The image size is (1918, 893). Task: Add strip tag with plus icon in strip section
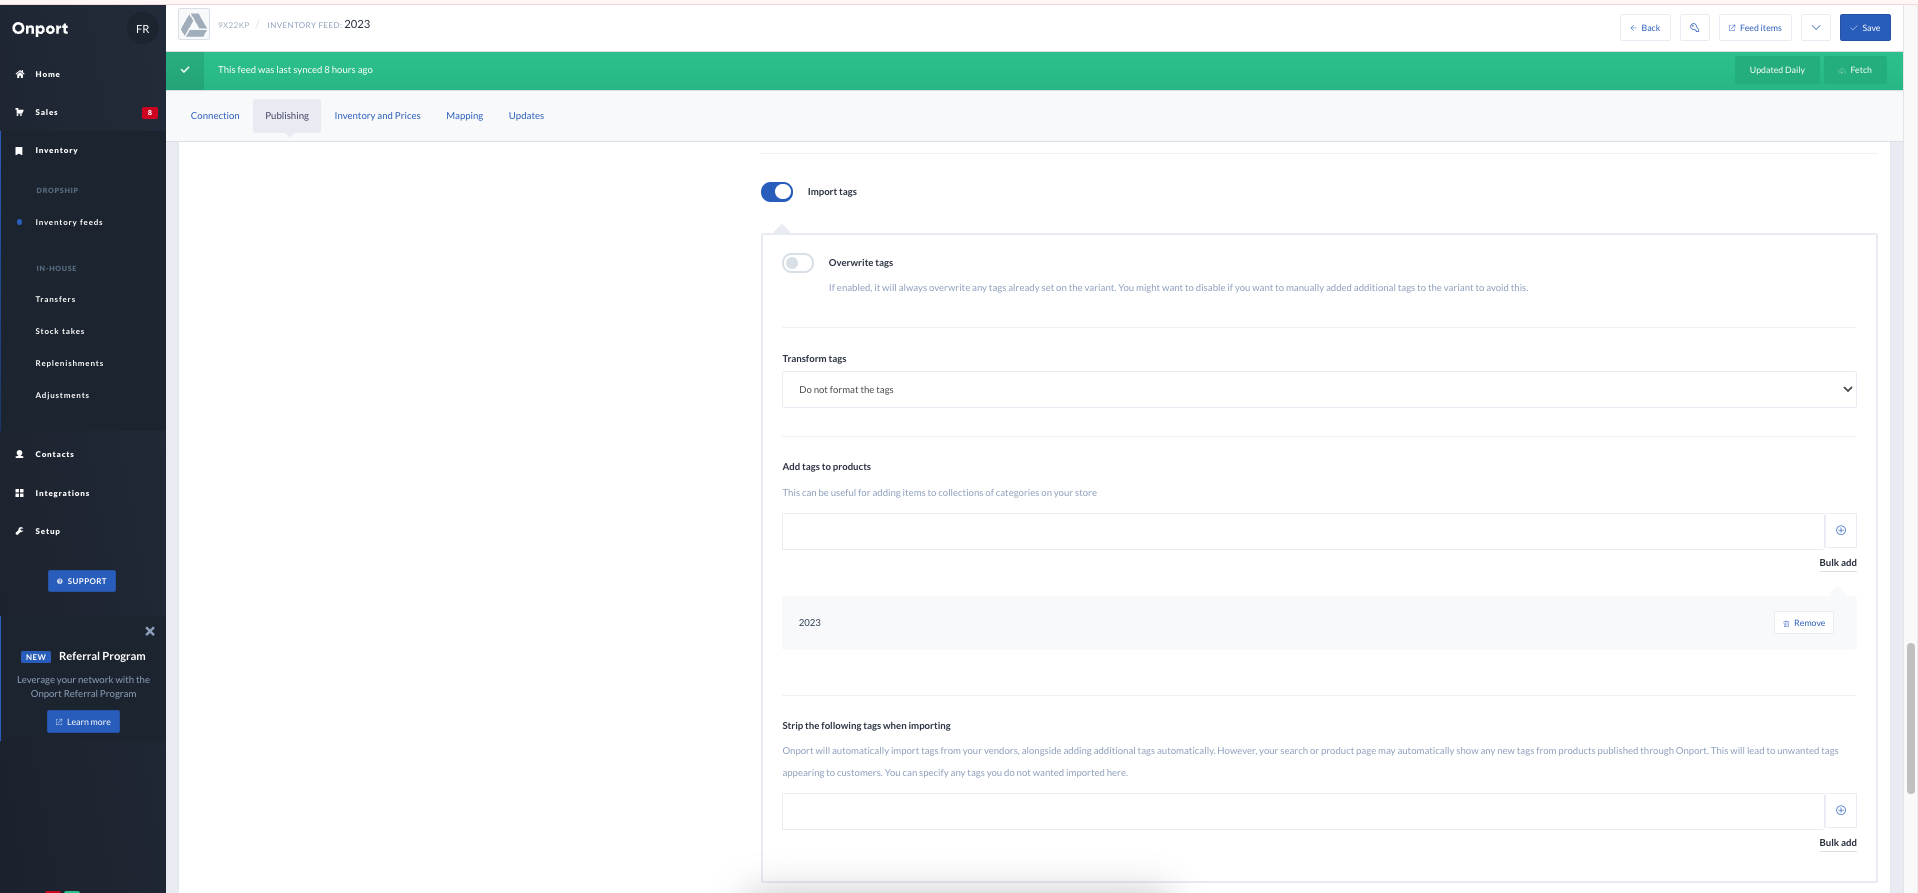(x=1840, y=810)
